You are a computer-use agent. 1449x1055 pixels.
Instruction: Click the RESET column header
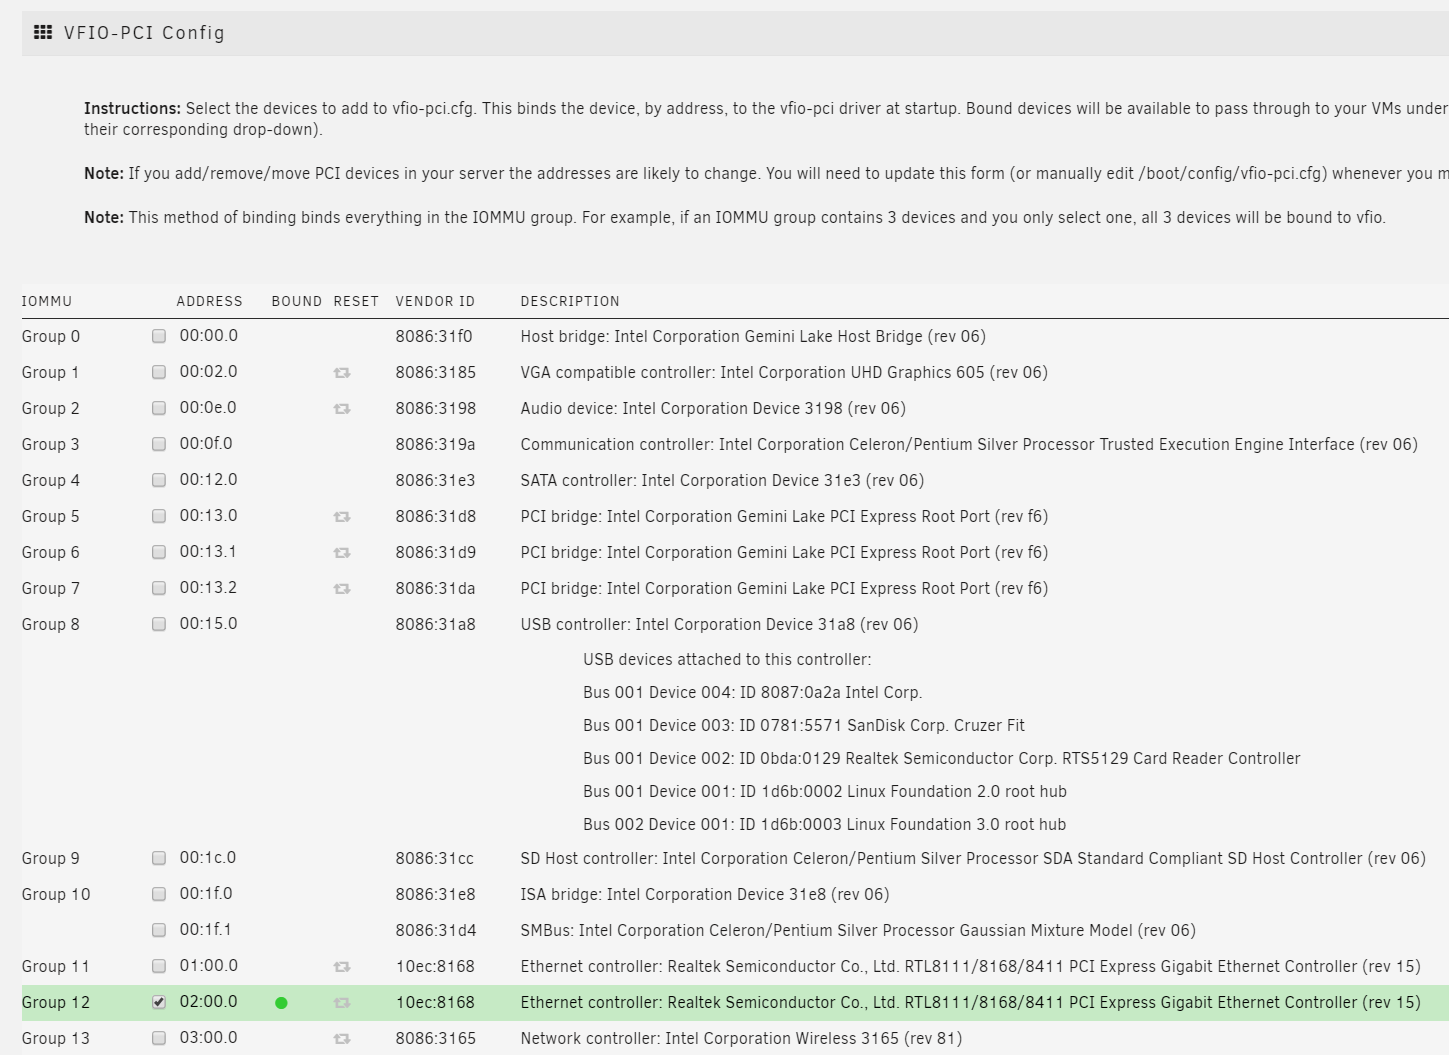point(356,301)
